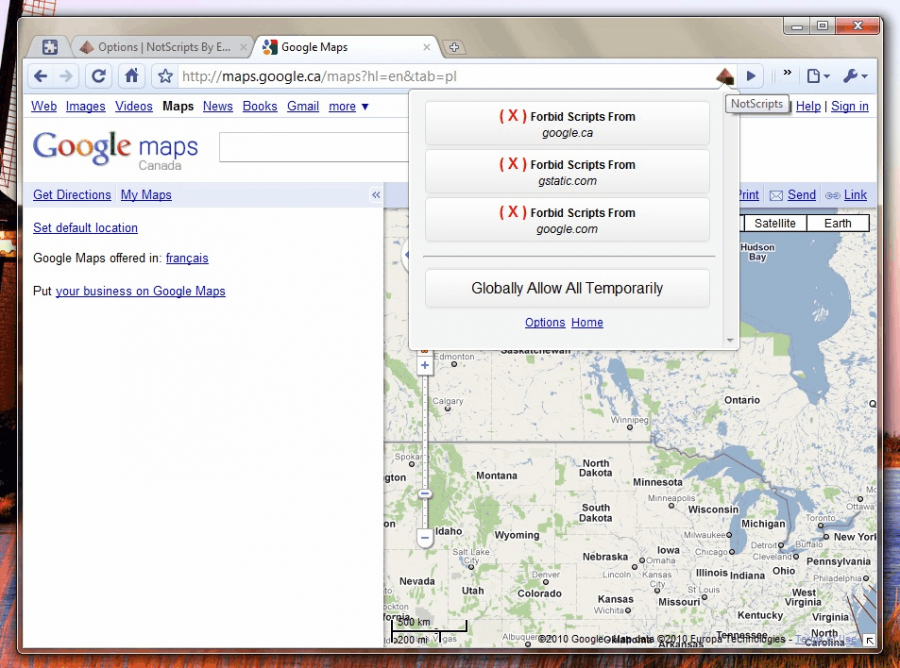Screen dimensions: 900x668
Task: Click Globally Allow All Temporarily button
Action: coord(567,288)
